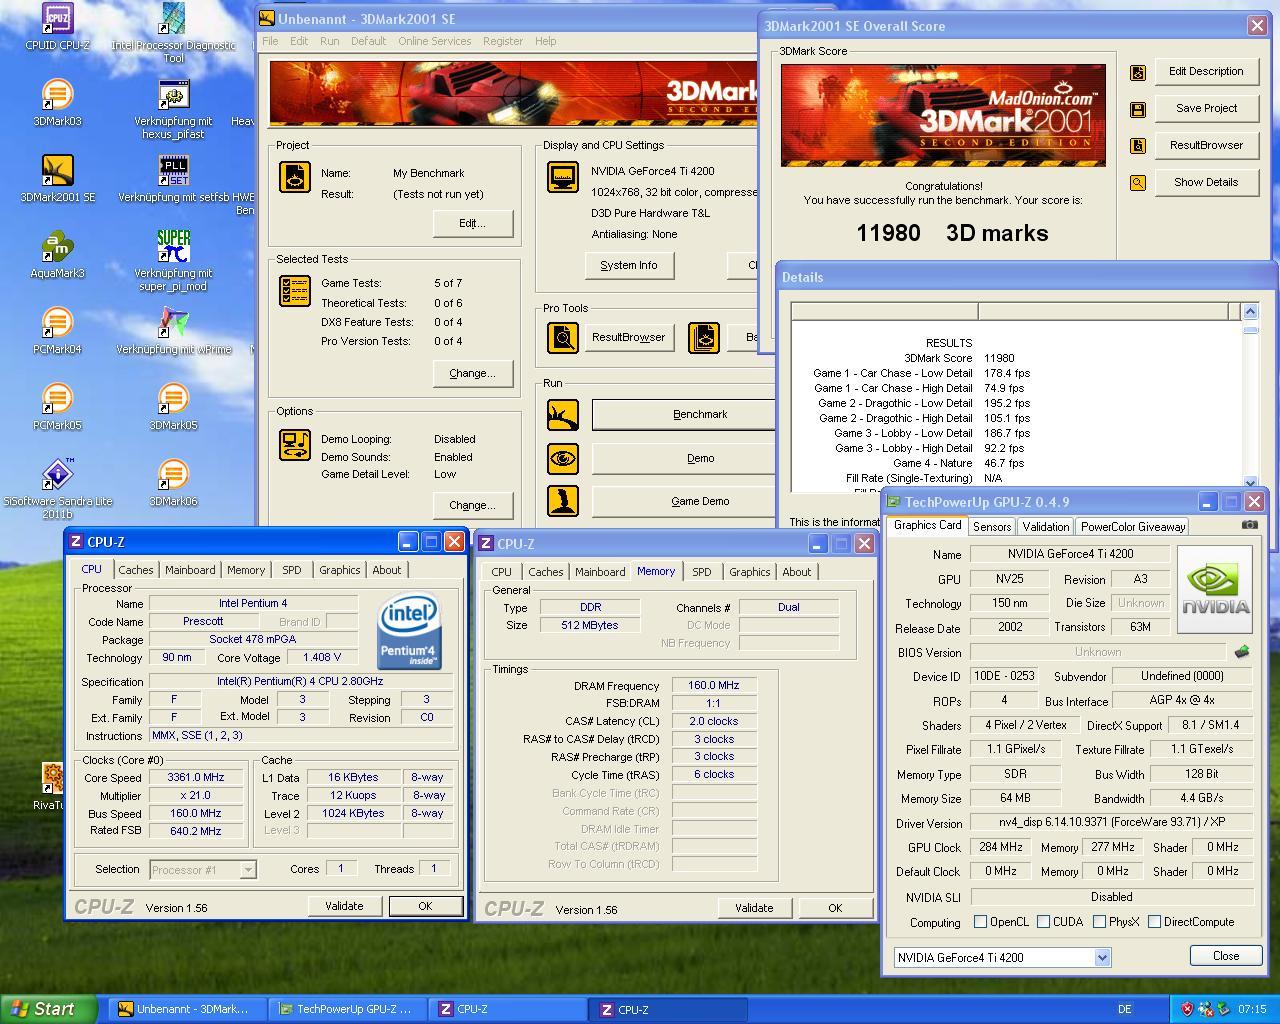Click the NVIDIA logo in GPU-Z
Viewport: 1280px width, 1024px height.
pyautogui.click(x=1215, y=590)
